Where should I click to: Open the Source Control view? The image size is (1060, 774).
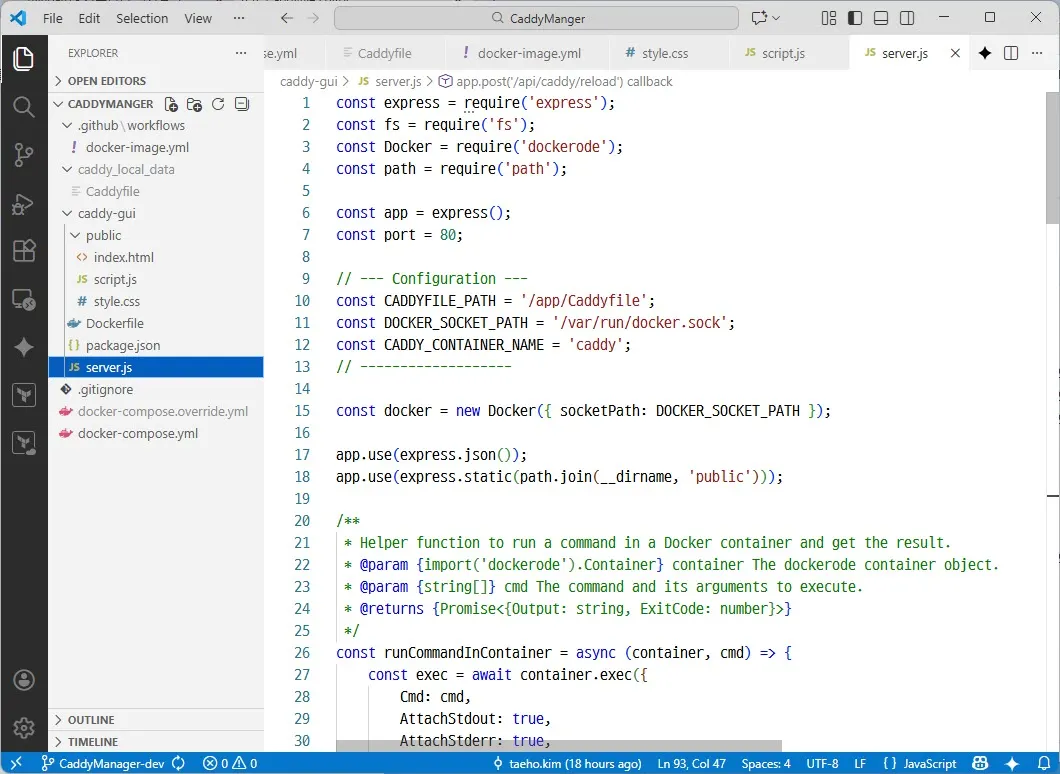point(24,155)
